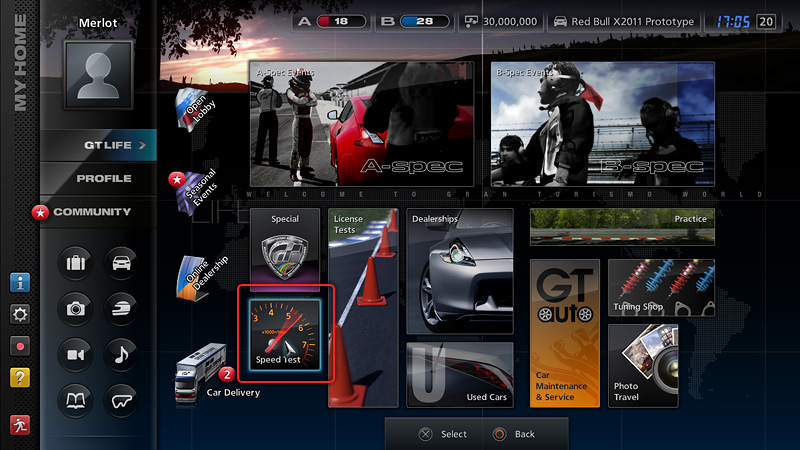Select the course track outline icon
Viewport: 800px width, 450px height.
(121, 397)
